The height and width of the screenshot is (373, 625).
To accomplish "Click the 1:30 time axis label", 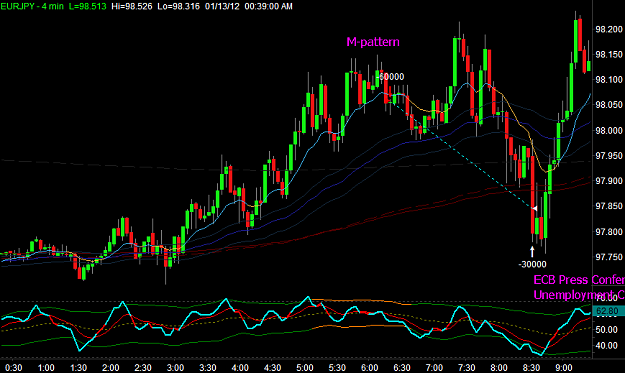I will pyautogui.click(x=78, y=367).
